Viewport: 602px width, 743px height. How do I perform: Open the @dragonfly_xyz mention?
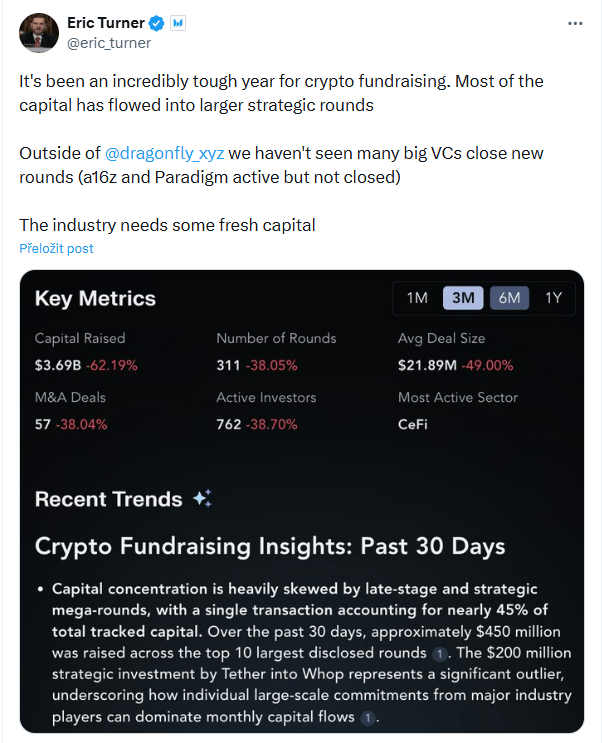(x=164, y=153)
